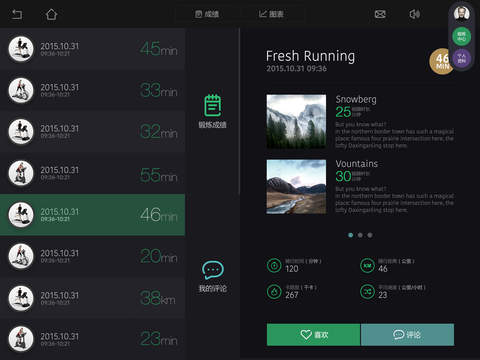
Task: Toggle the speaker sound icon
Action: point(414,14)
